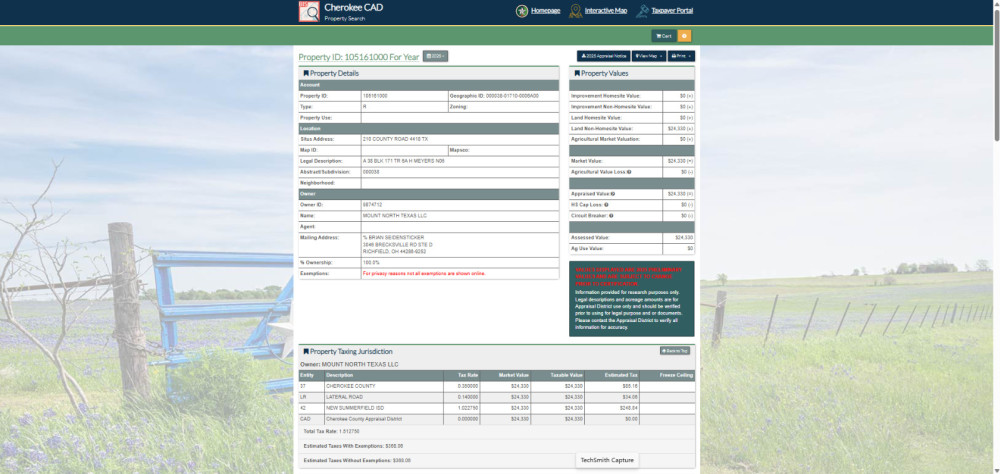Image resolution: width=1000 pixels, height=474 pixels.
Task: Select Total Tax Rate 1.512750 line
Action: (x=331, y=431)
